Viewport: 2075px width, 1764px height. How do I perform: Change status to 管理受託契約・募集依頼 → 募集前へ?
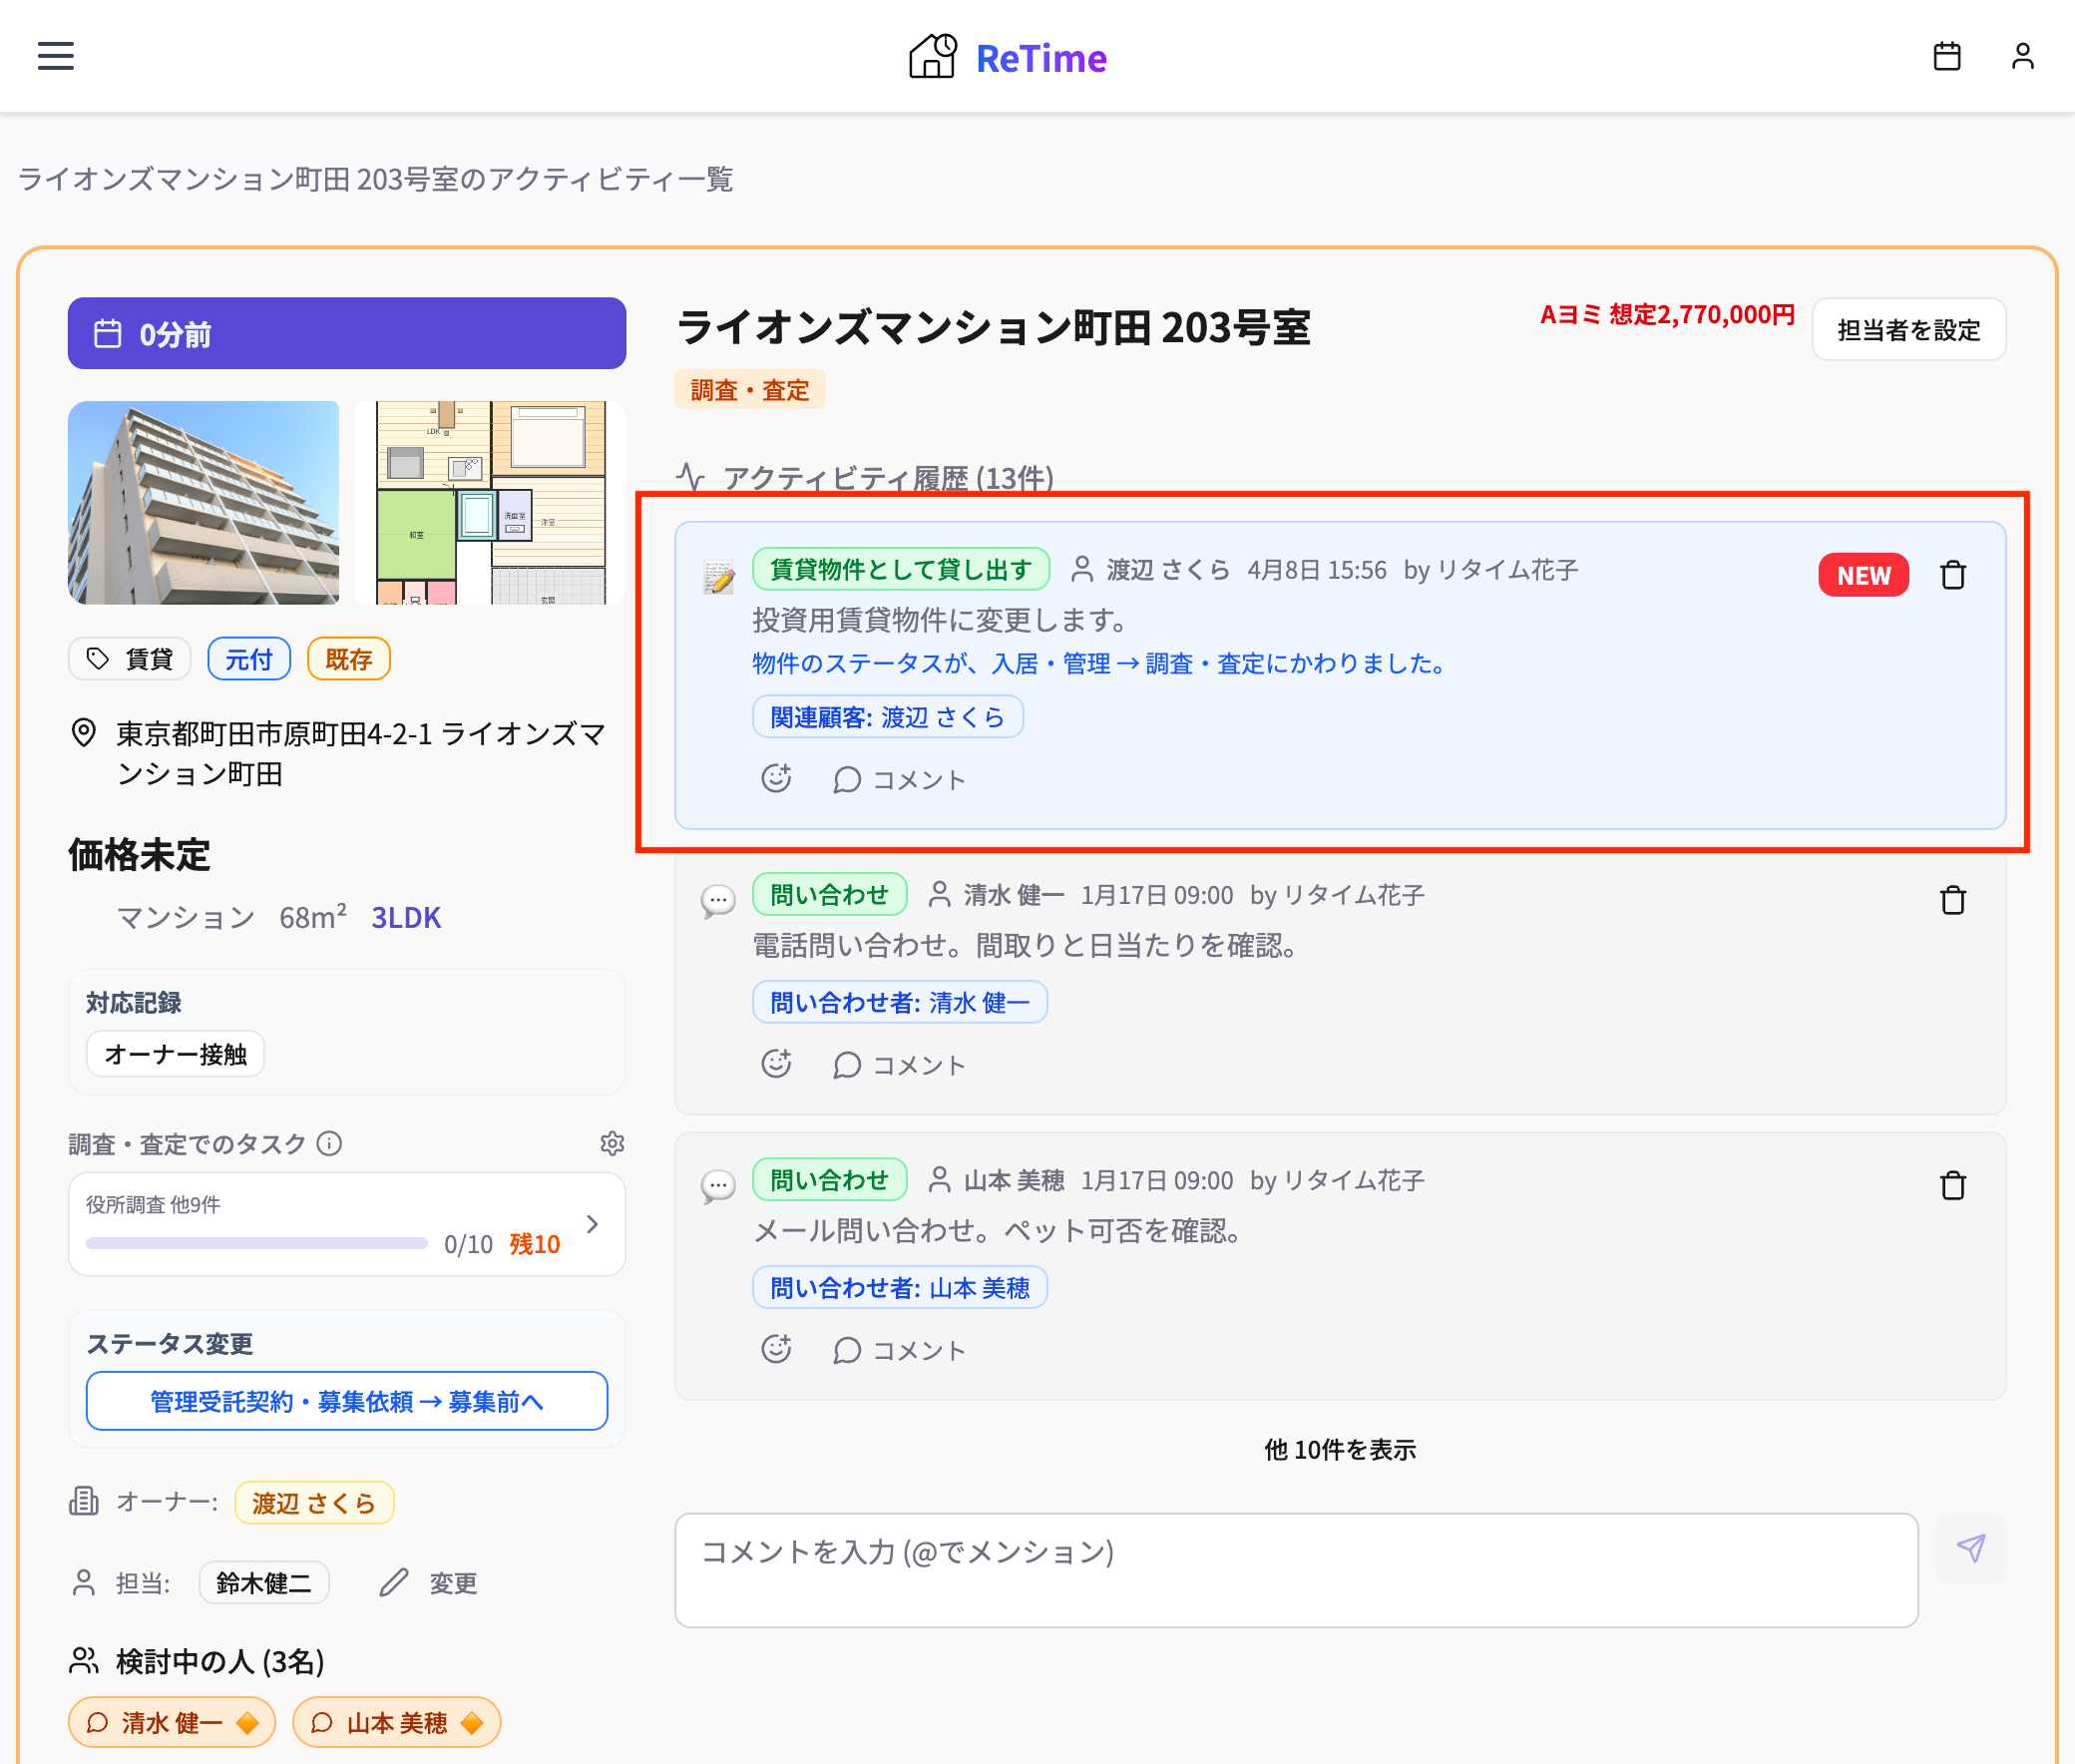[347, 1401]
